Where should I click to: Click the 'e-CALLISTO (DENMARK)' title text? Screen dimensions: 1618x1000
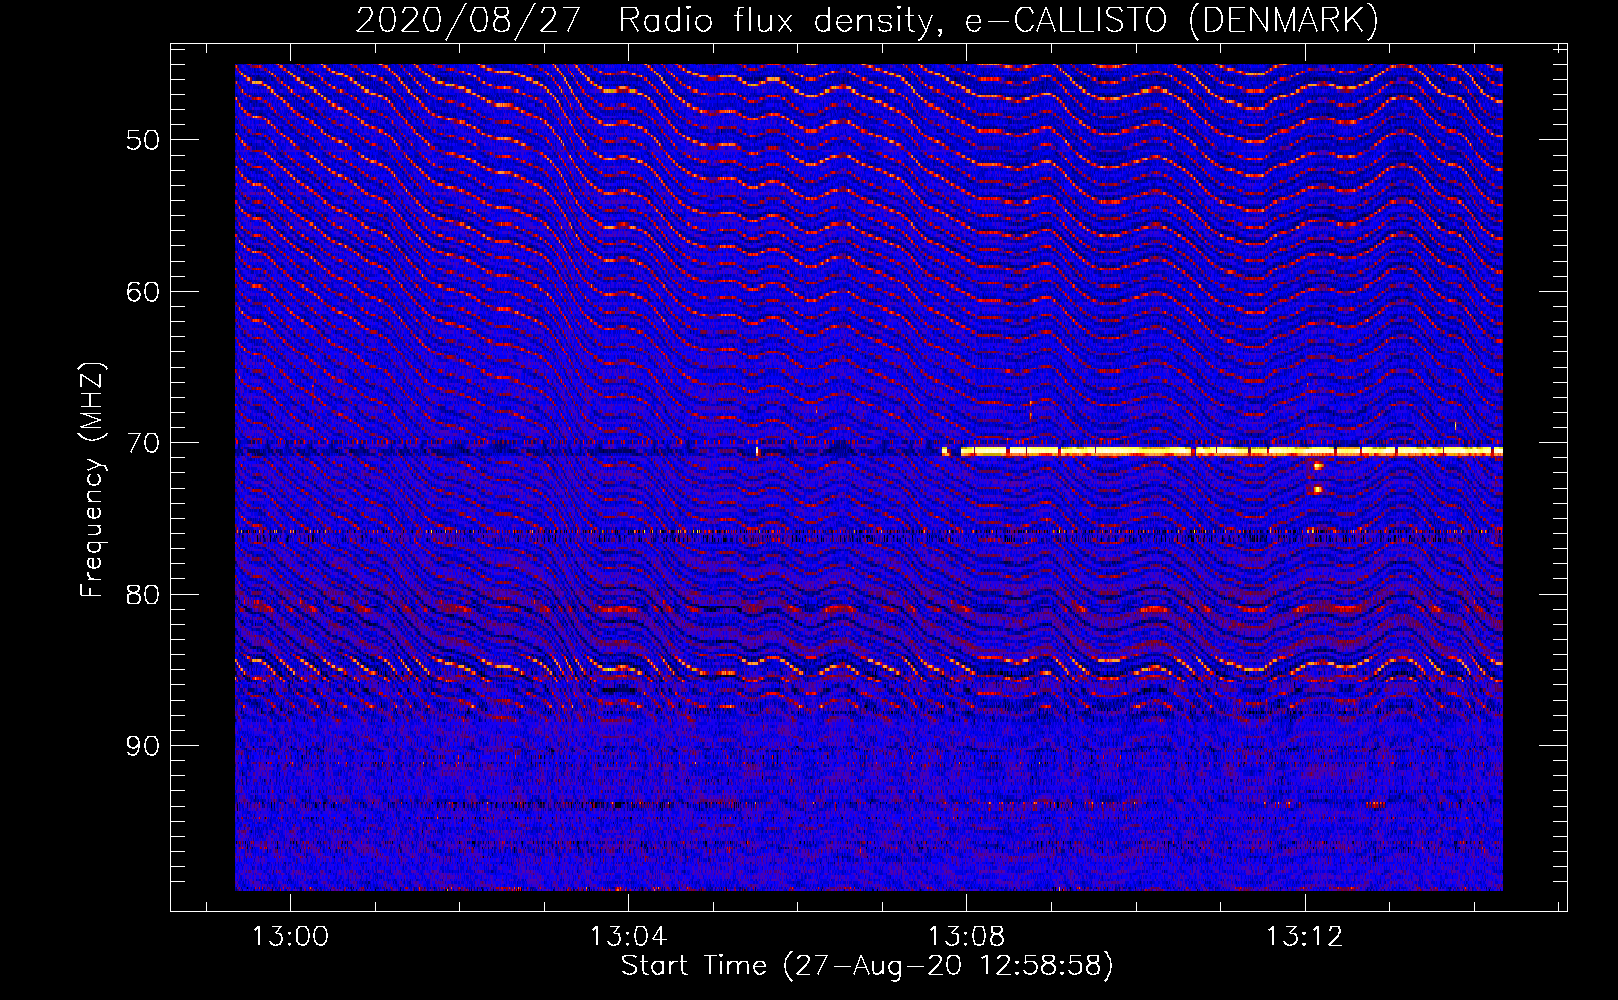[x=1172, y=21]
